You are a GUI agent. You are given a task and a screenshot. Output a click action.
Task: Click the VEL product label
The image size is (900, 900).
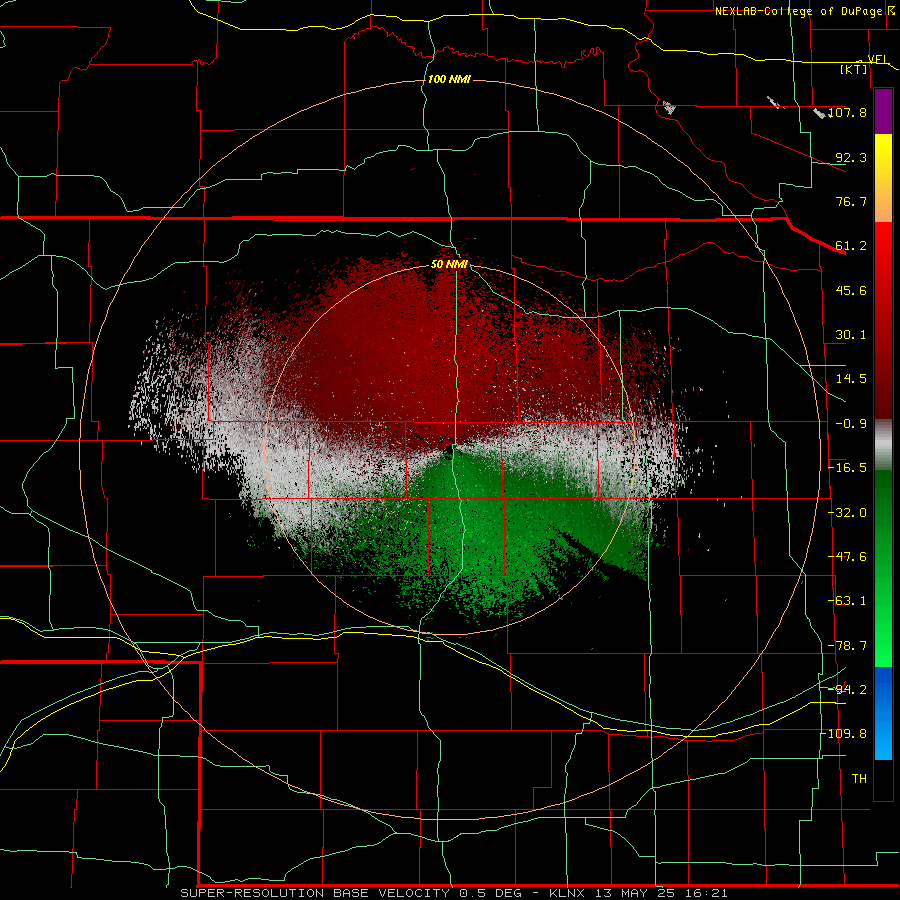(x=878, y=59)
